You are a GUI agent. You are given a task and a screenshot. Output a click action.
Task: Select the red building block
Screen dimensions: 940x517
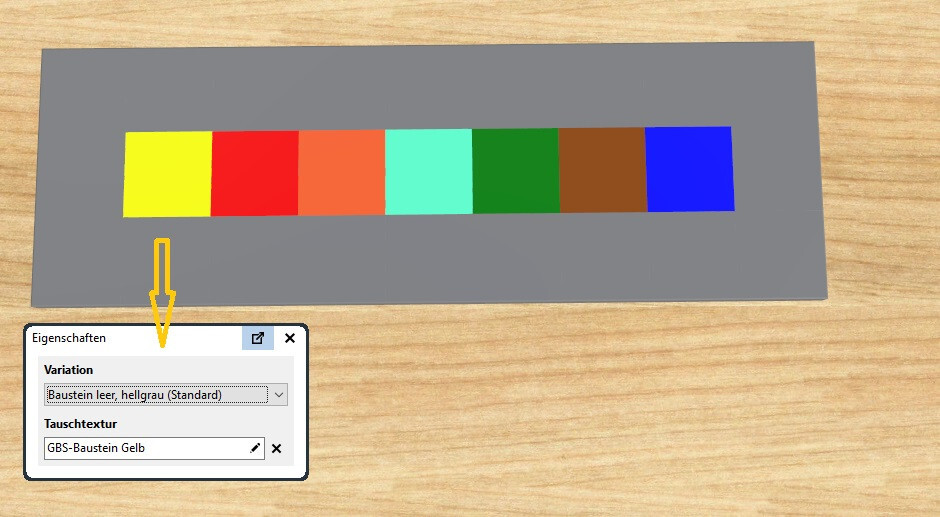(x=255, y=173)
